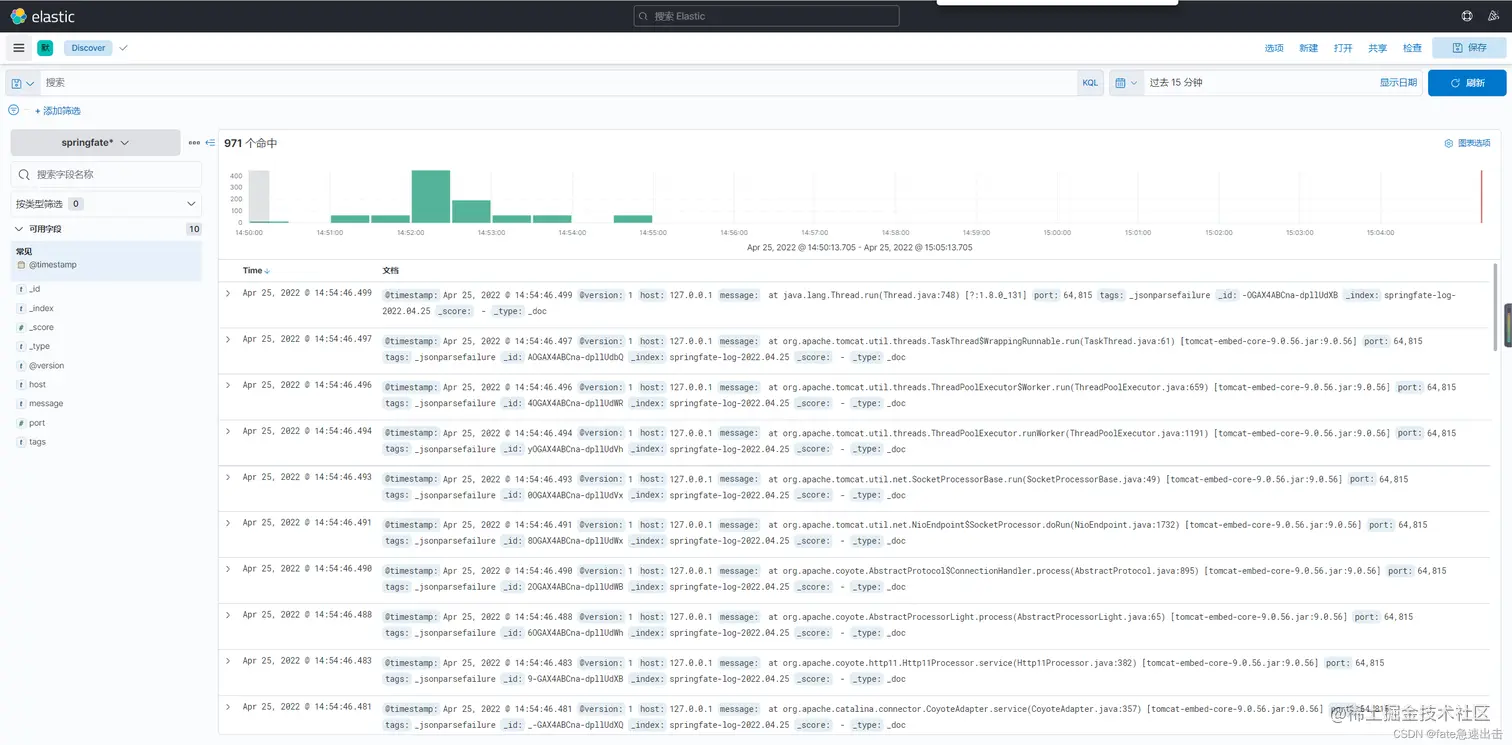The width and height of the screenshot is (1512, 745).
Task: Click the Elastic logo
Action: [x=43, y=16]
